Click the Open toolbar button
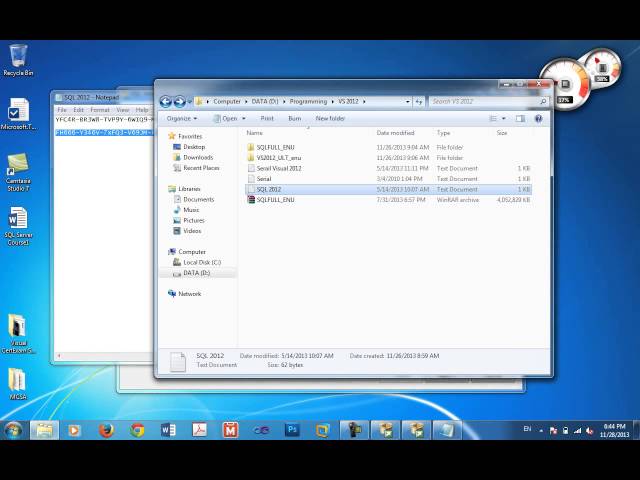Viewport: 640px width, 480px height. click(x=225, y=119)
